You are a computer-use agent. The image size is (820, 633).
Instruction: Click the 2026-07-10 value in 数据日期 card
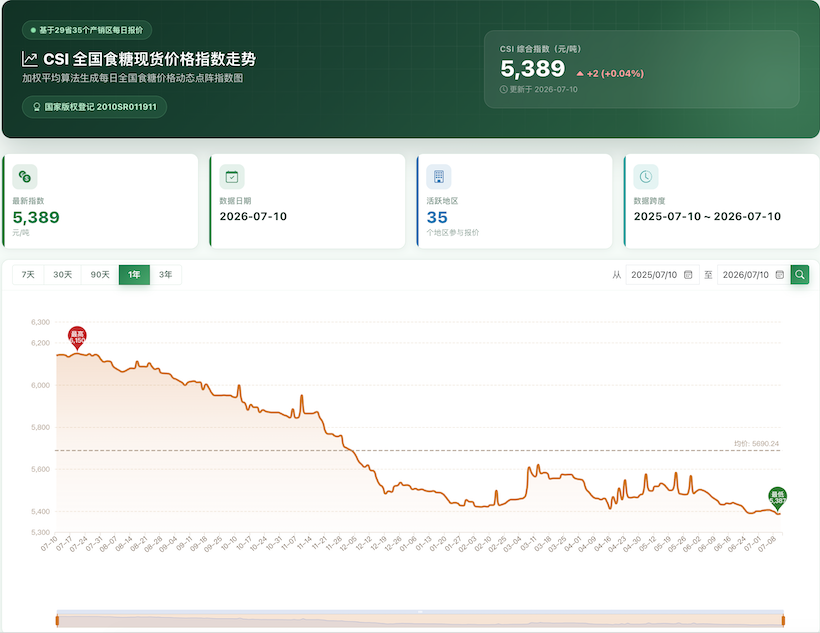pos(253,217)
